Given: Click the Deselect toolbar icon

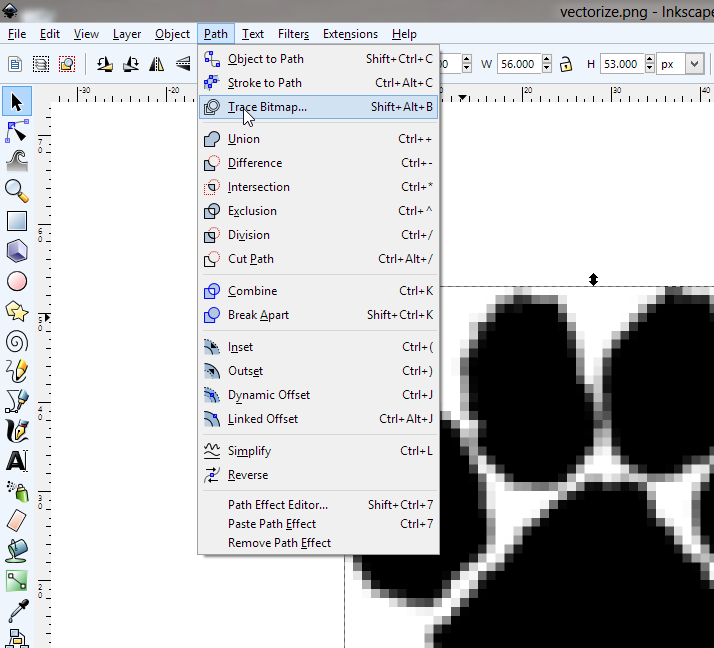Looking at the screenshot, I should [x=67, y=64].
